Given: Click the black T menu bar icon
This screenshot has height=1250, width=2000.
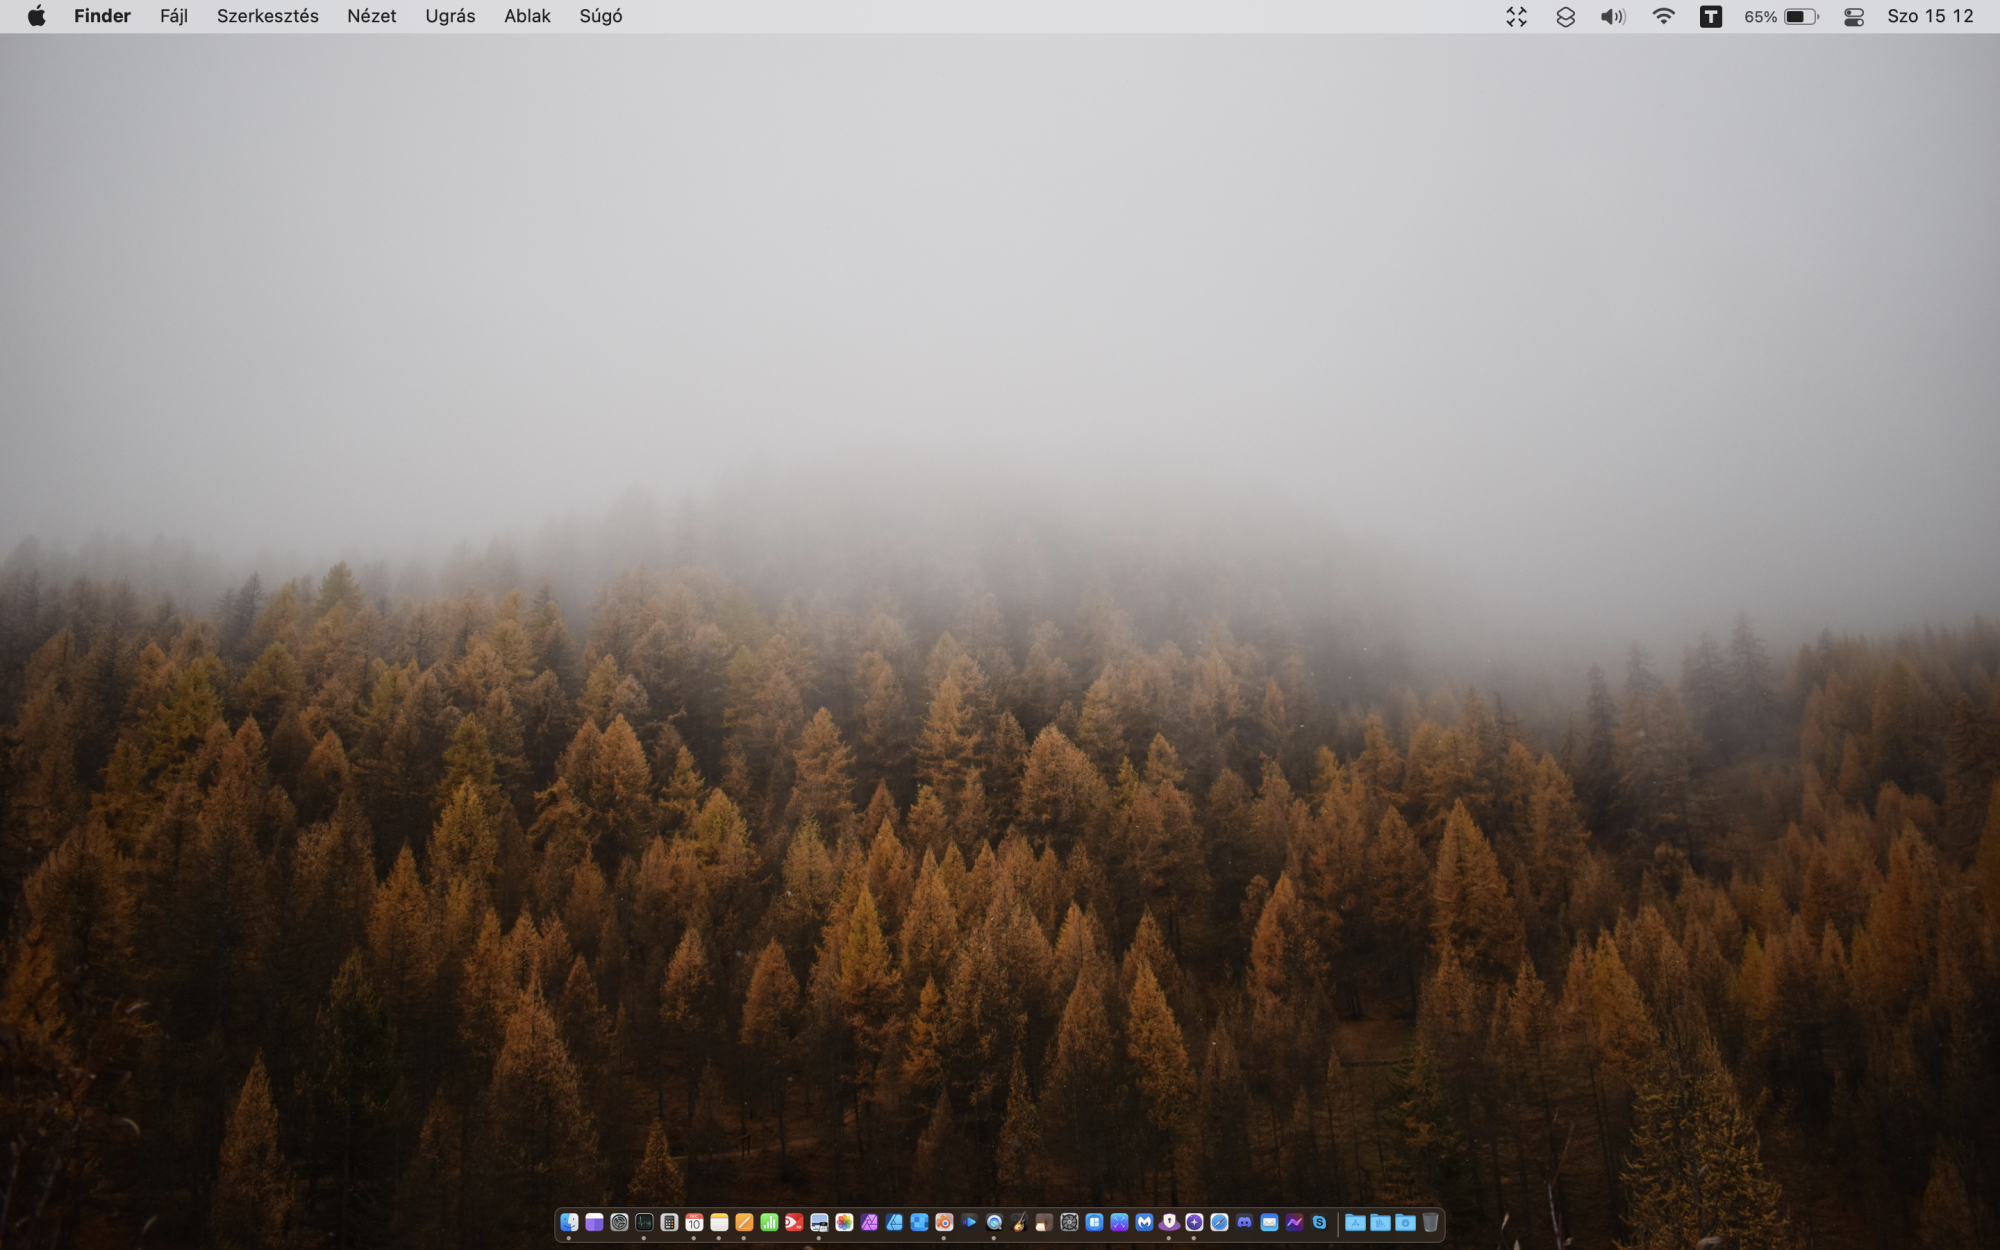Looking at the screenshot, I should coord(1711,17).
